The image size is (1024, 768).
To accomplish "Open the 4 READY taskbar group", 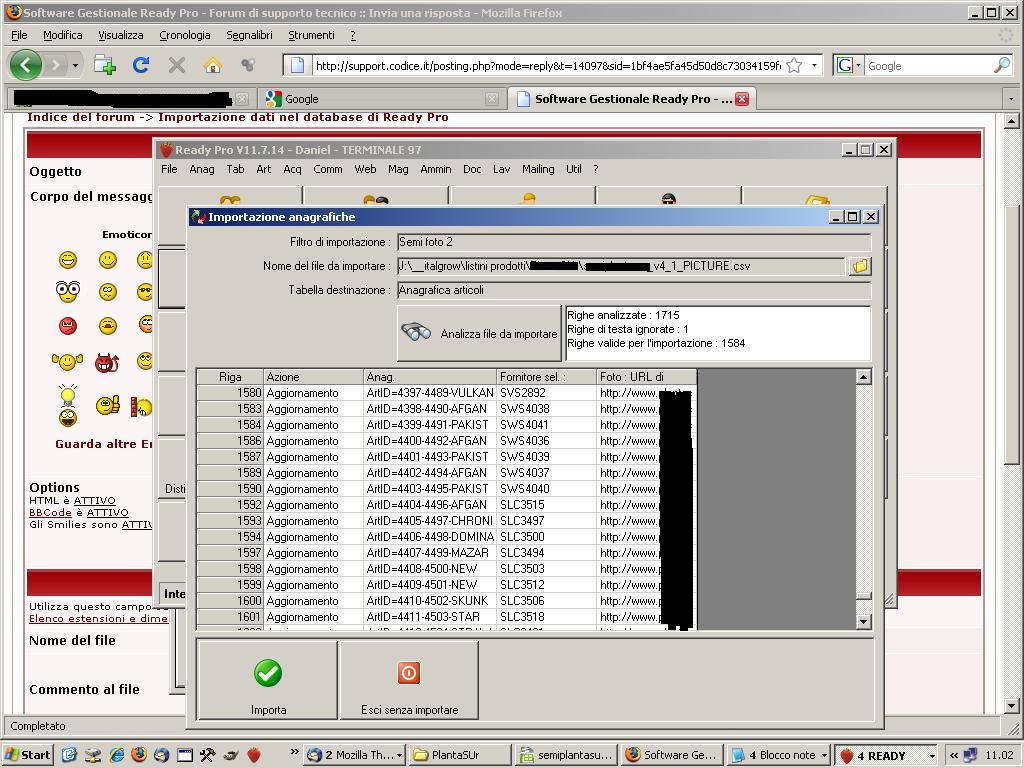I will tap(886, 755).
